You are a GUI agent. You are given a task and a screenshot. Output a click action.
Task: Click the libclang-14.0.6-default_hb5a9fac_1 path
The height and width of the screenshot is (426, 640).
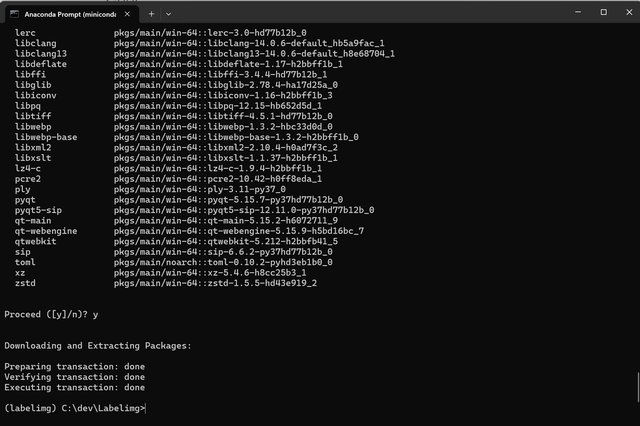[x=249, y=43]
